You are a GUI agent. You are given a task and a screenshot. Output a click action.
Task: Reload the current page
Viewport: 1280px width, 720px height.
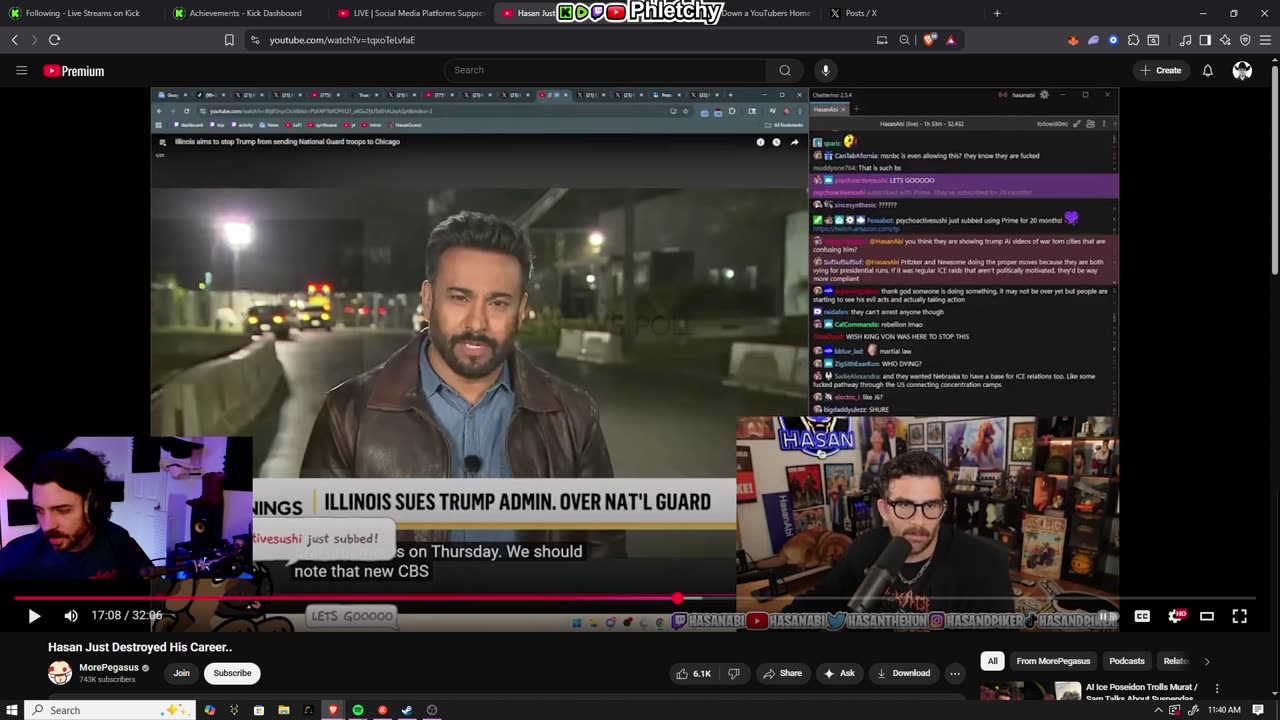click(x=54, y=40)
